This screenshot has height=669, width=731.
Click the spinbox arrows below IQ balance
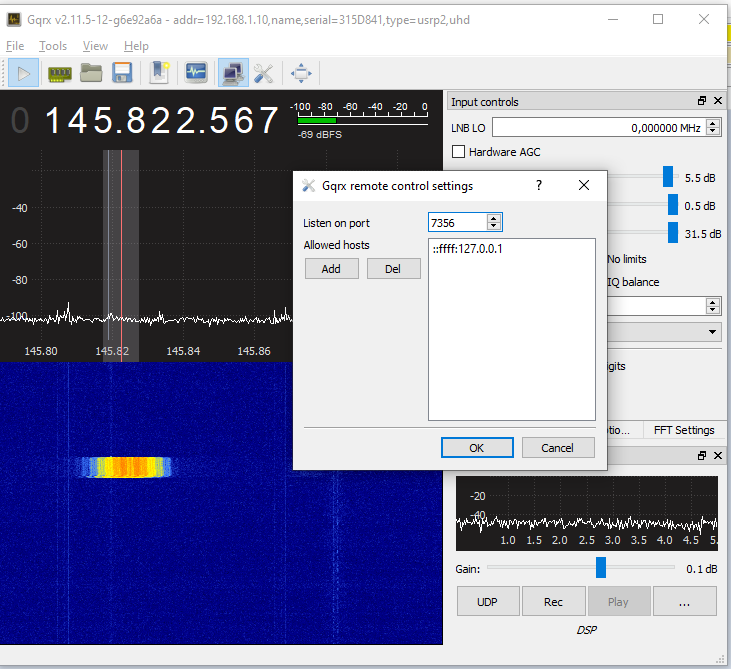point(712,306)
